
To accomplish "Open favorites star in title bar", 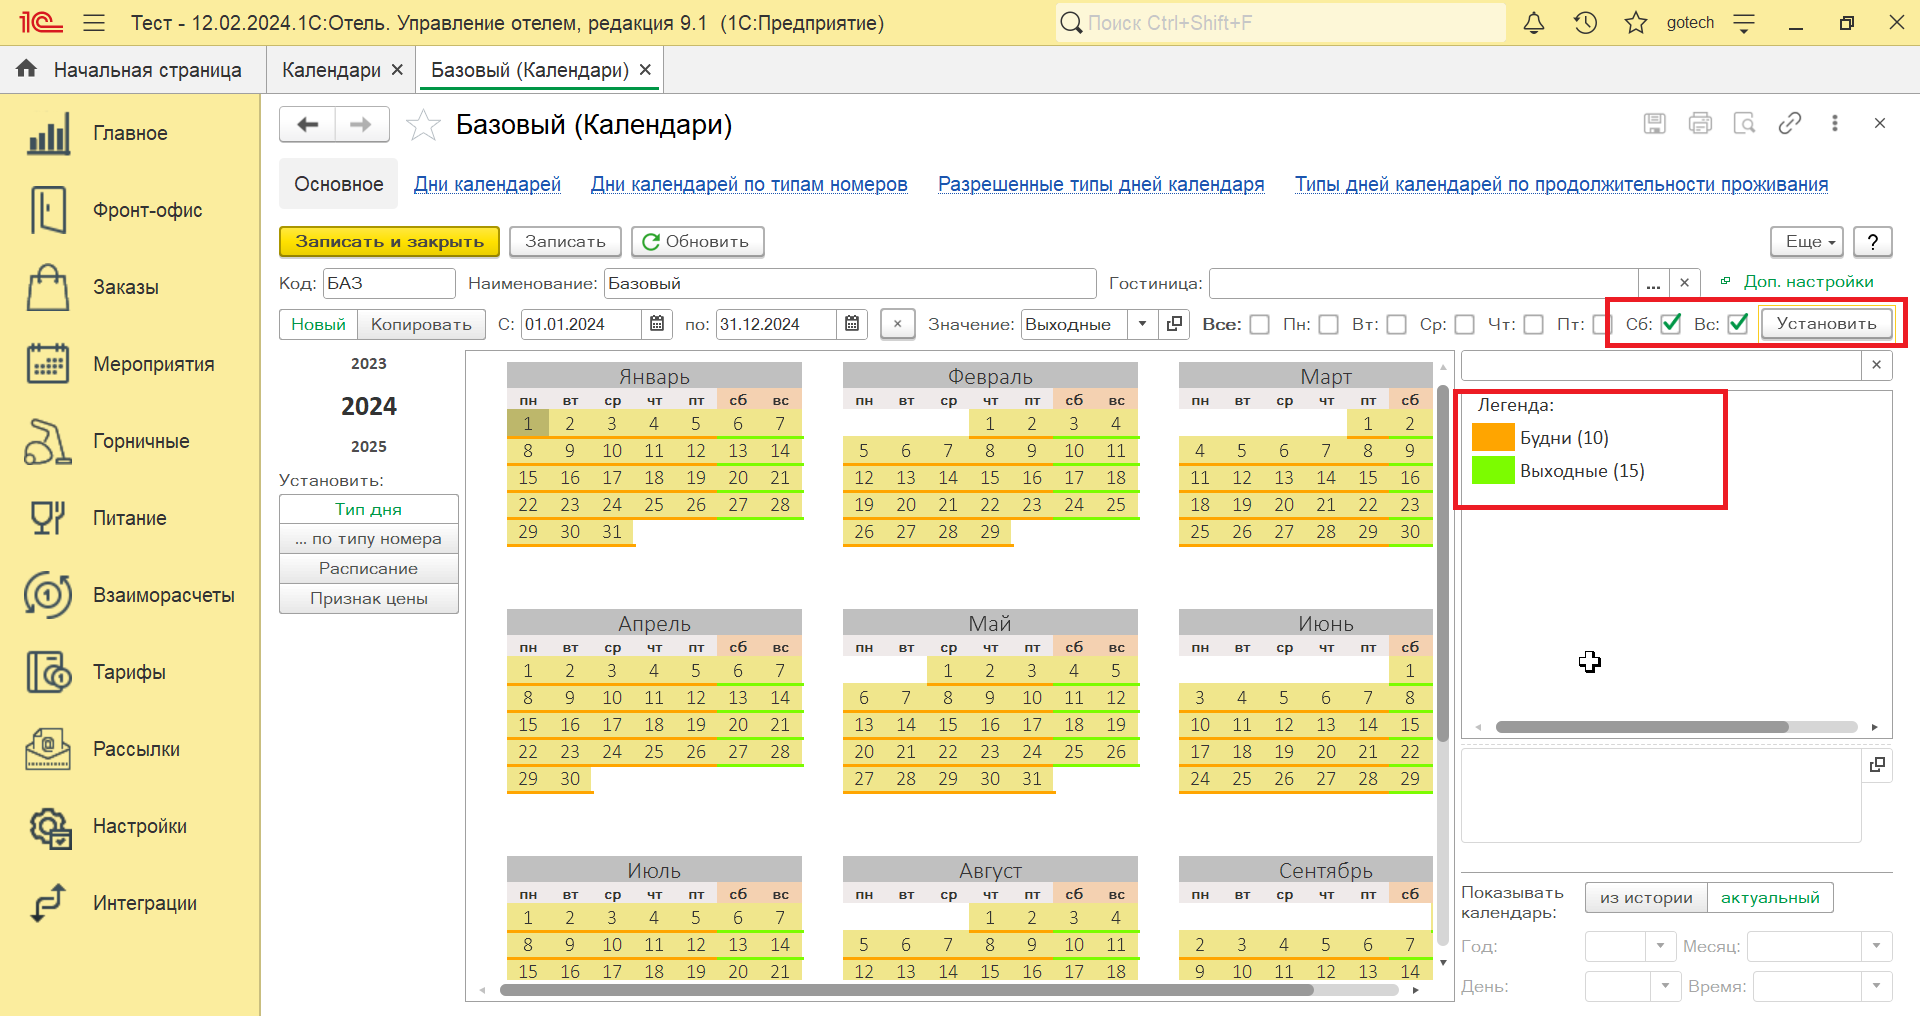I will [x=1636, y=23].
